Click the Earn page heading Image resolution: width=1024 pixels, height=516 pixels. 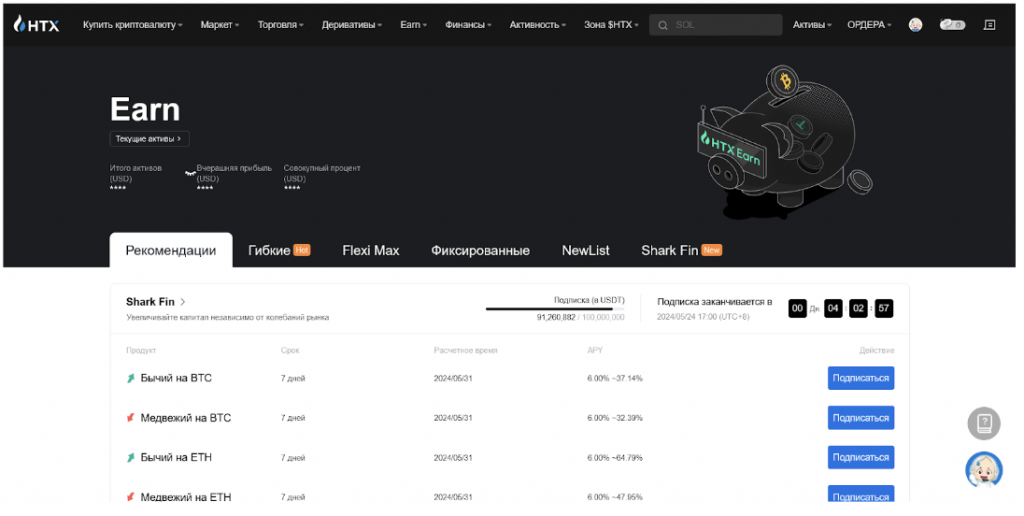click(145, 109)
